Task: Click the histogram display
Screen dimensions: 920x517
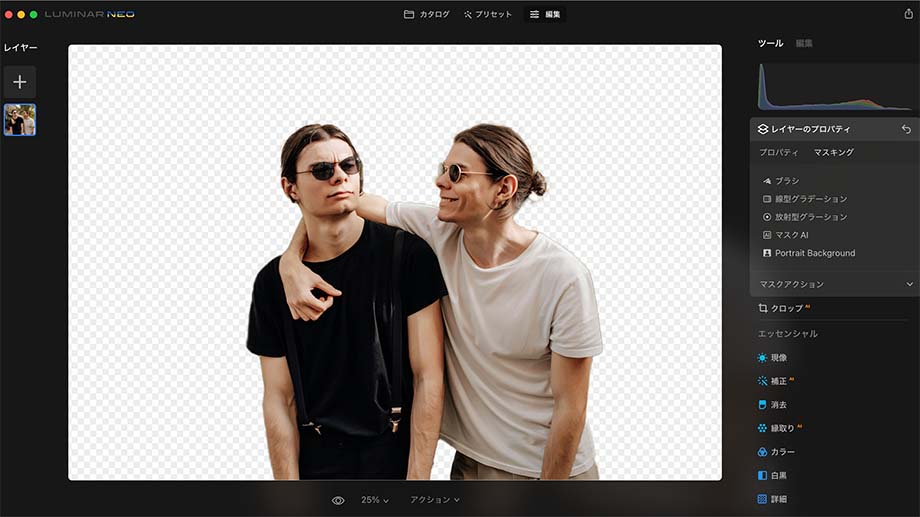Action: 836,87
